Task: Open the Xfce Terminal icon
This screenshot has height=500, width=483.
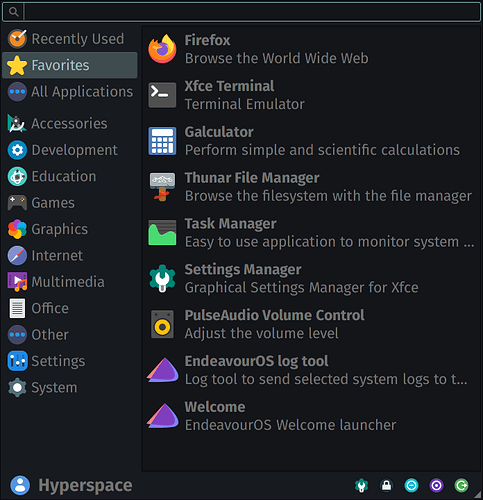Action: coord(162,95)
